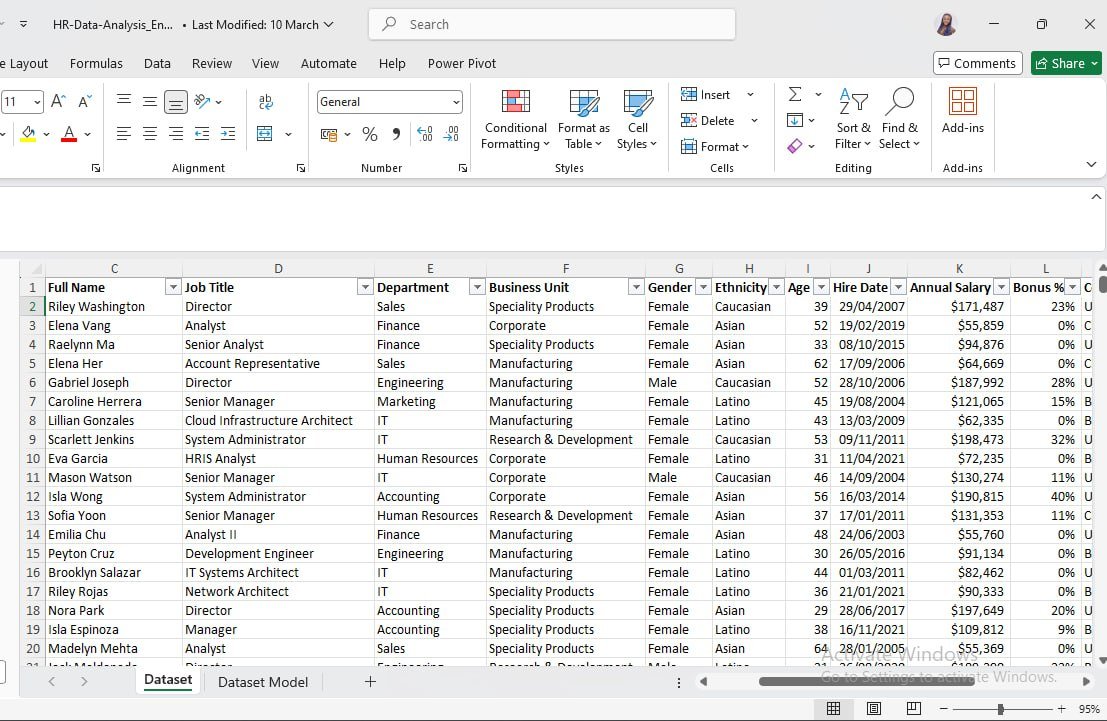Open the Fill down icon
Image resolution: width=1107 pixels, height=721 pixels.
coord(795,120)
